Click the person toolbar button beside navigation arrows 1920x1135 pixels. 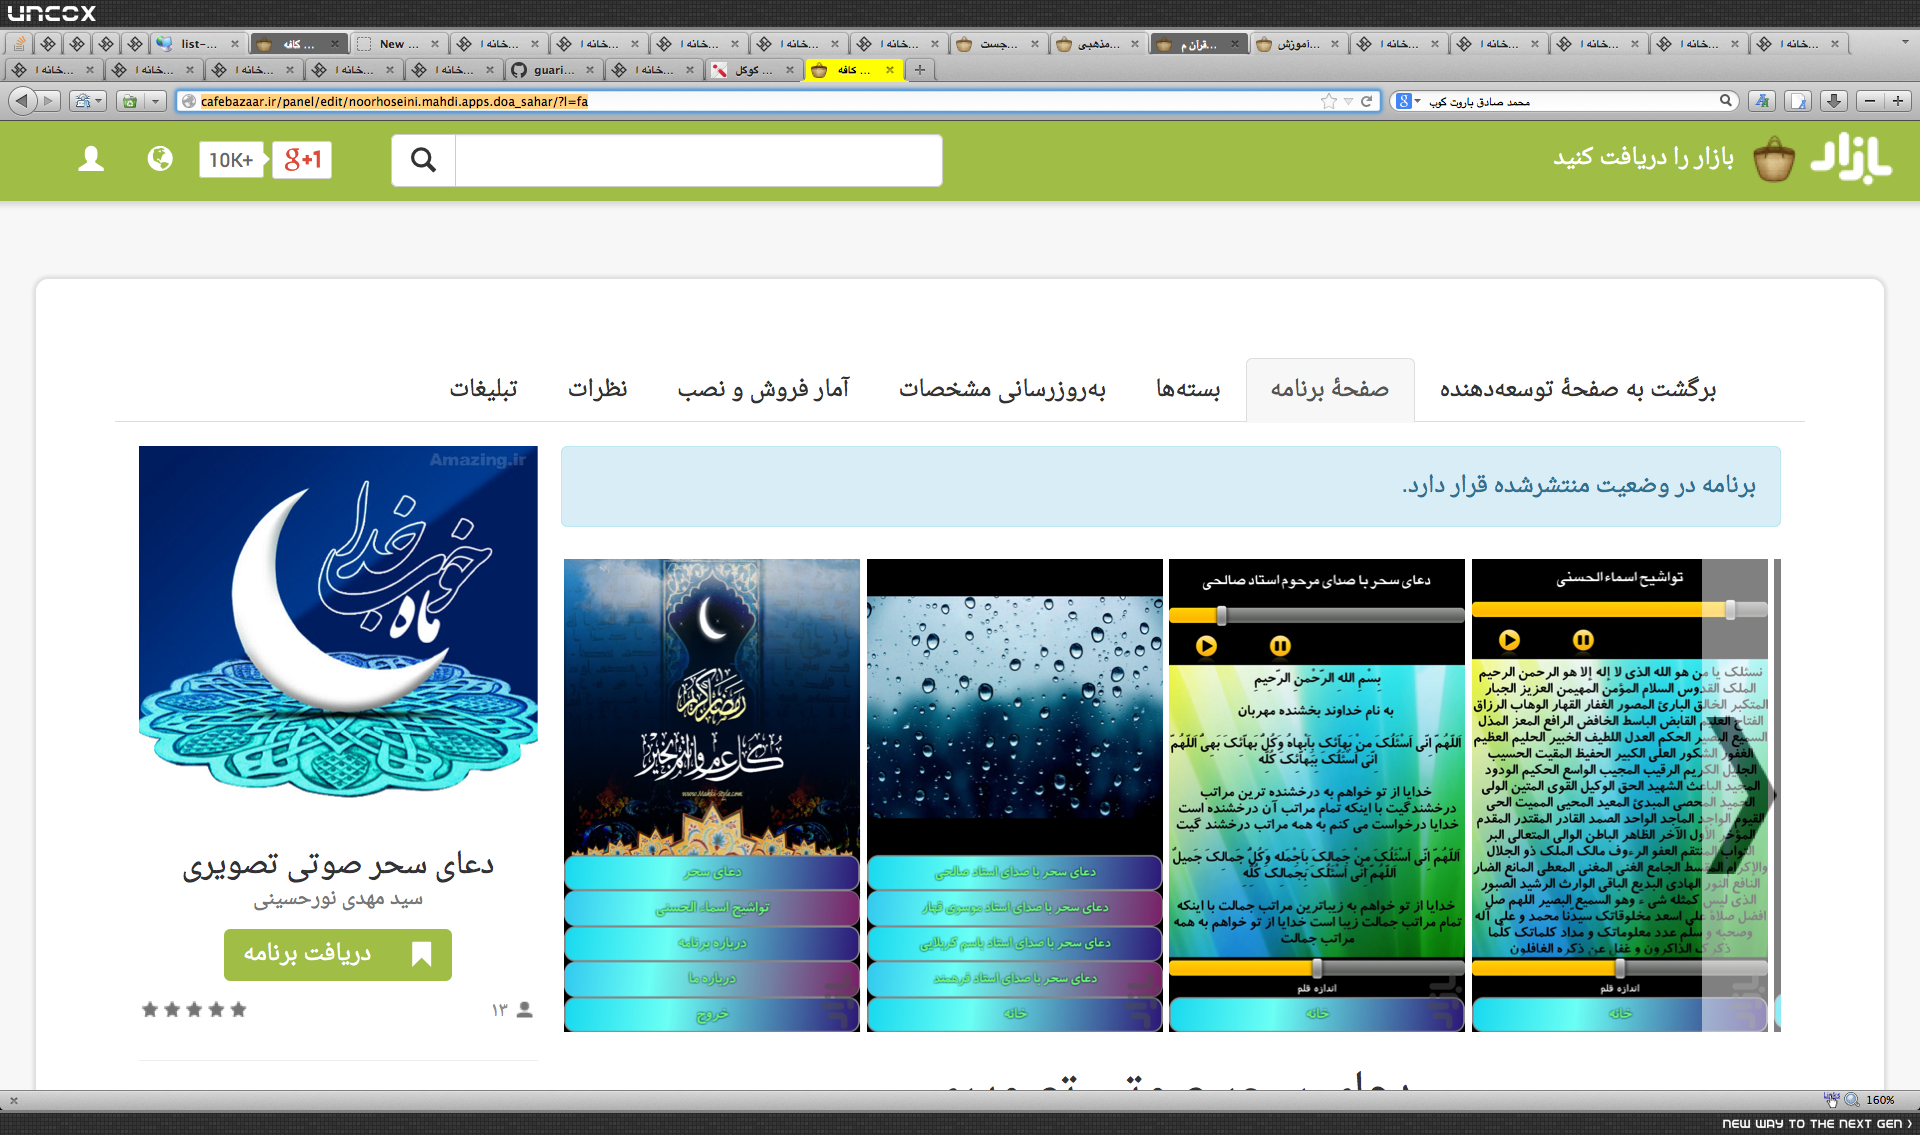87,101
